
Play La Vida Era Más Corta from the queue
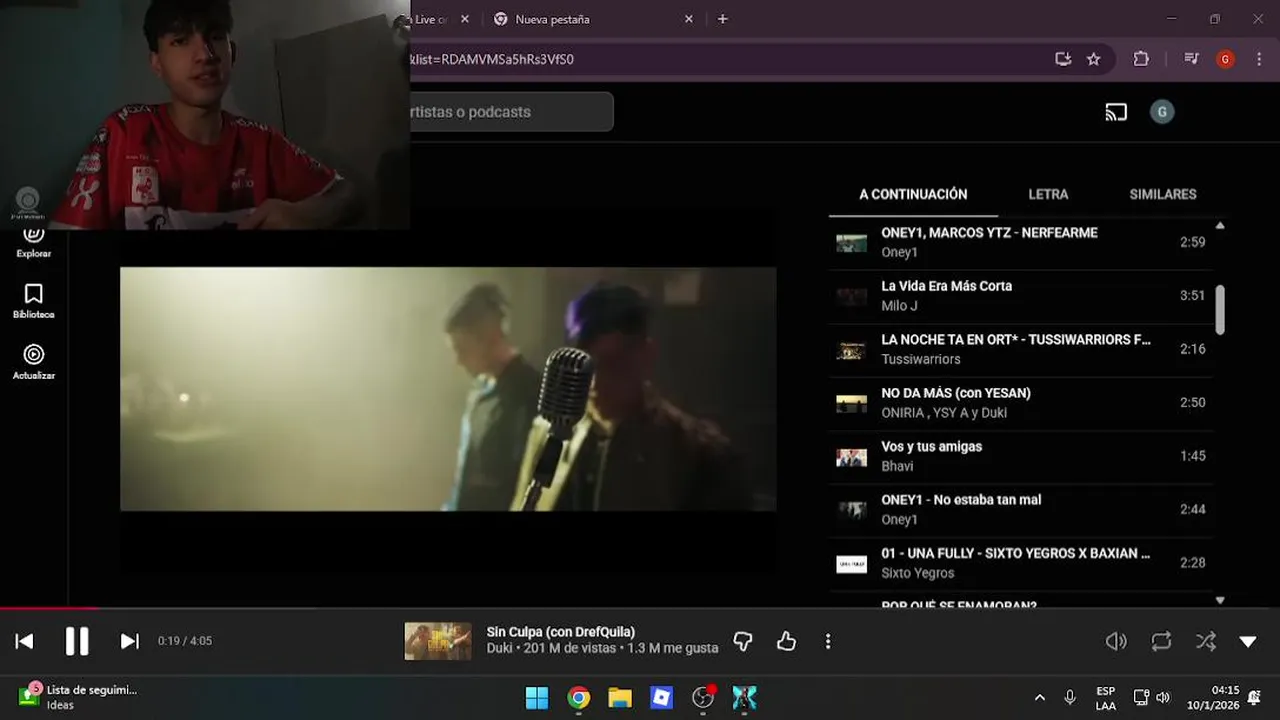click(1020, 296)
